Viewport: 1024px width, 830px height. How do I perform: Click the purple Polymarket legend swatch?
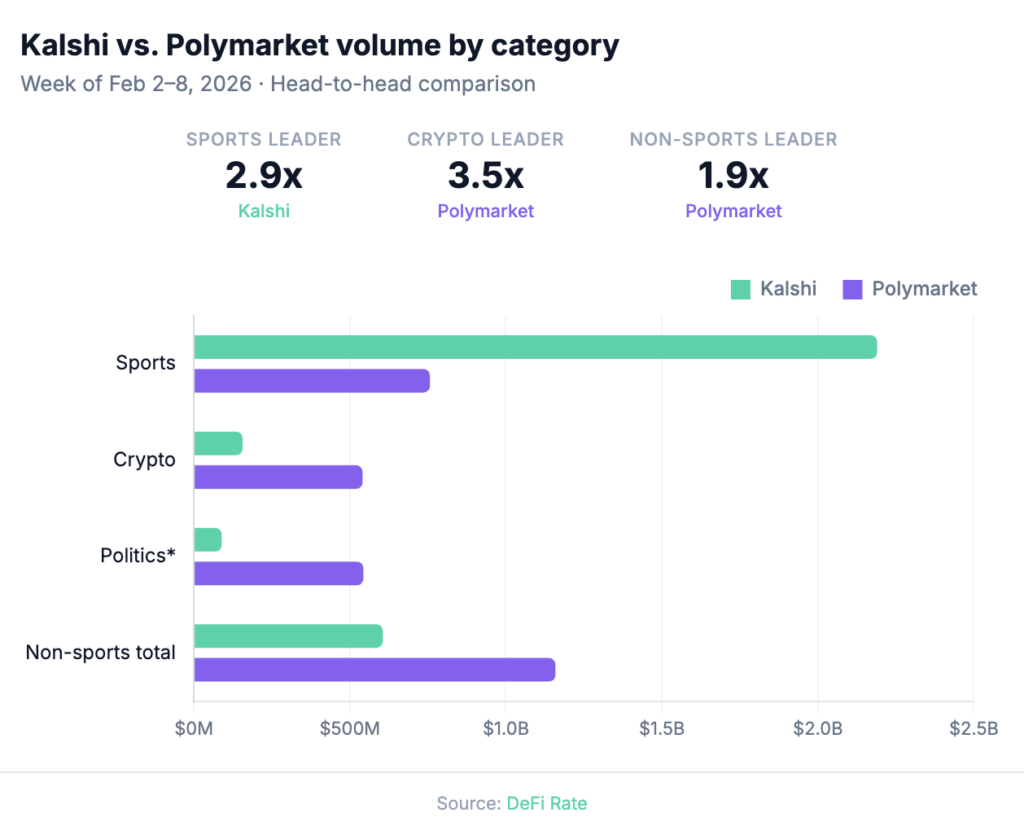pyautogui.click(x=853, y=290)
